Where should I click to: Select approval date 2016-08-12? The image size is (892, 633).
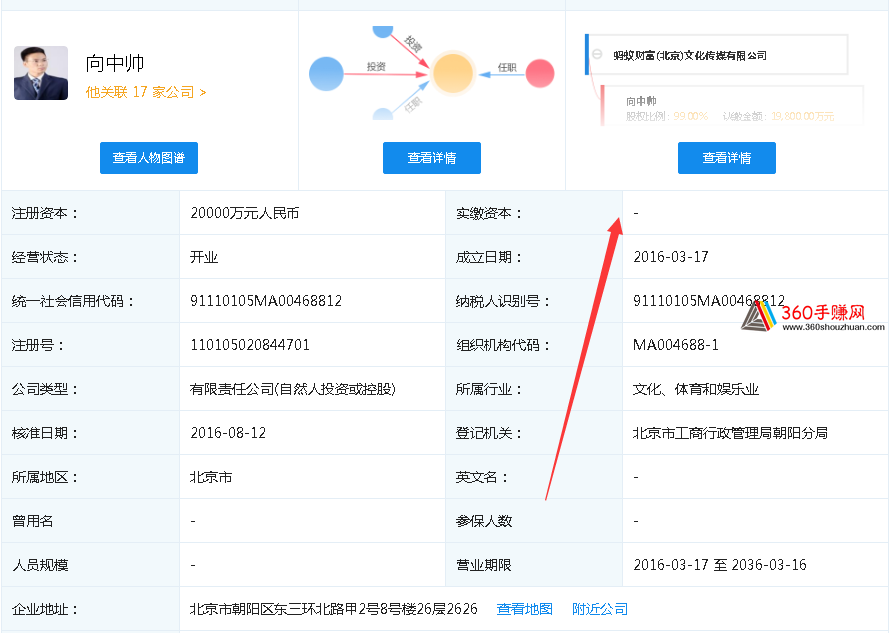pos(228,433)
